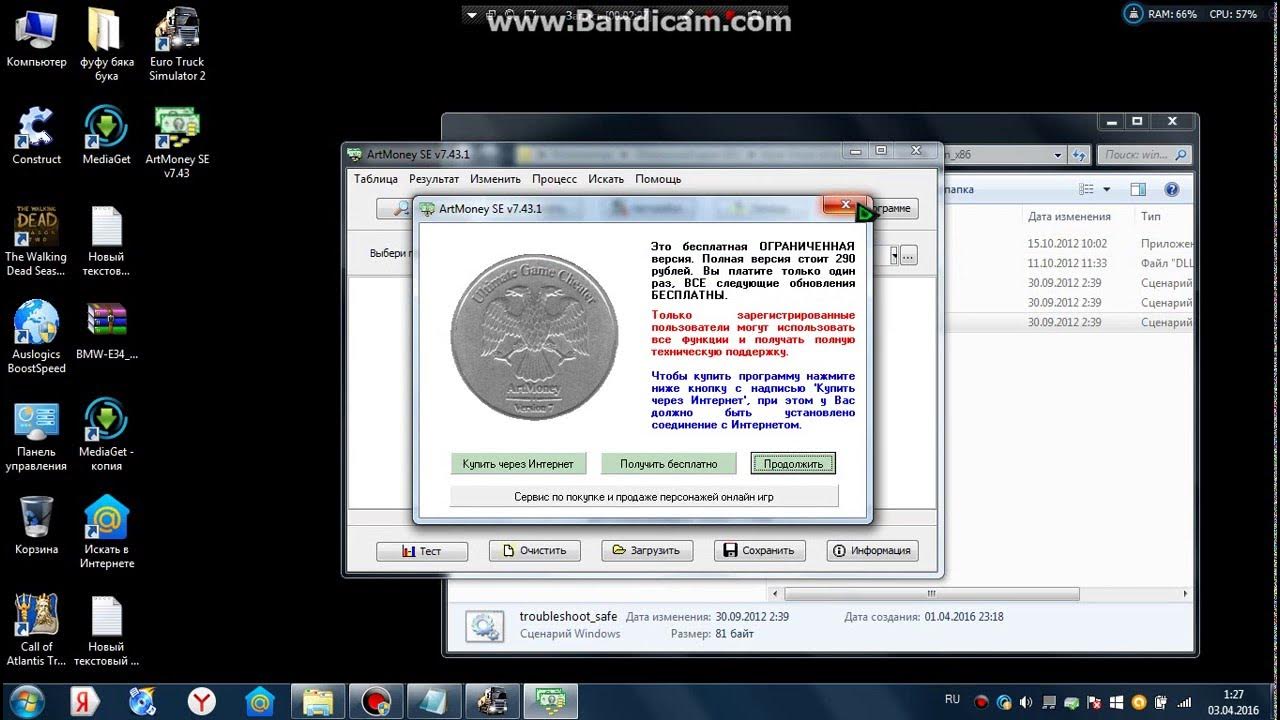Launch the Euro Truck Simulator 2 shortcut
The image size is (1280, 720).
coord(177,45)
